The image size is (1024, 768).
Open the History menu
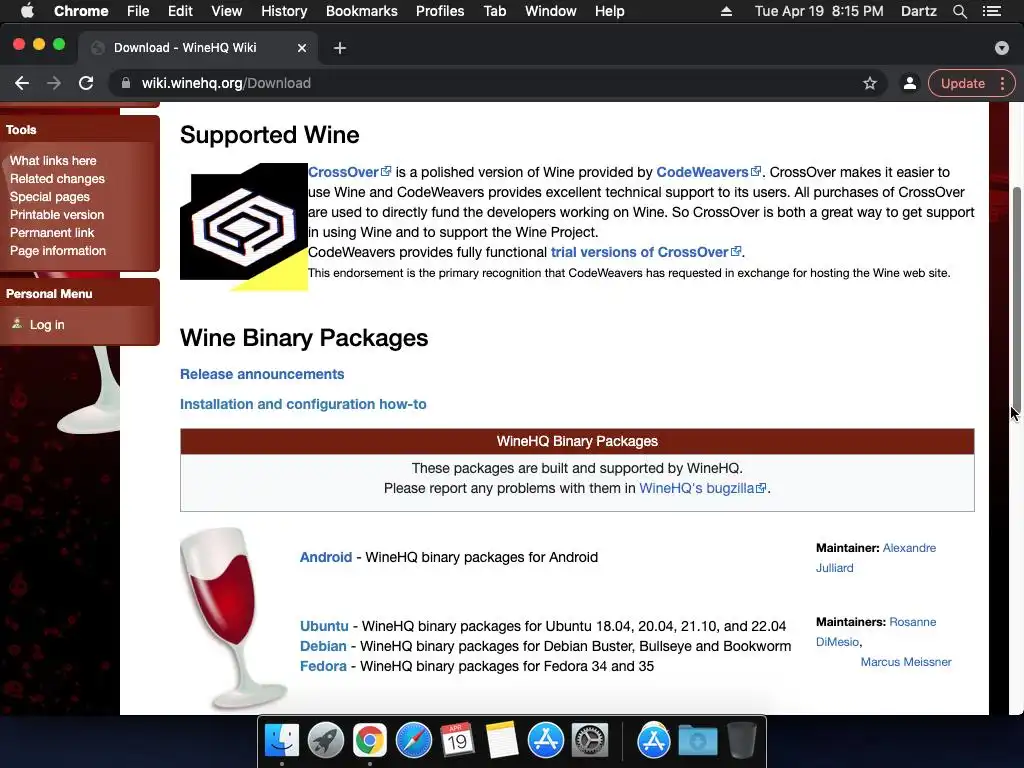point(284,11)
